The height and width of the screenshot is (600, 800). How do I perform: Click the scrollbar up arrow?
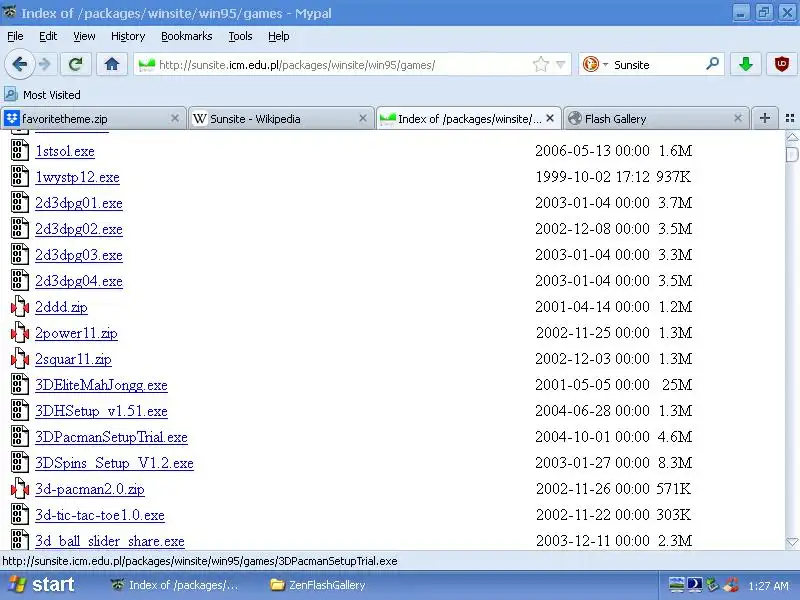792,137
